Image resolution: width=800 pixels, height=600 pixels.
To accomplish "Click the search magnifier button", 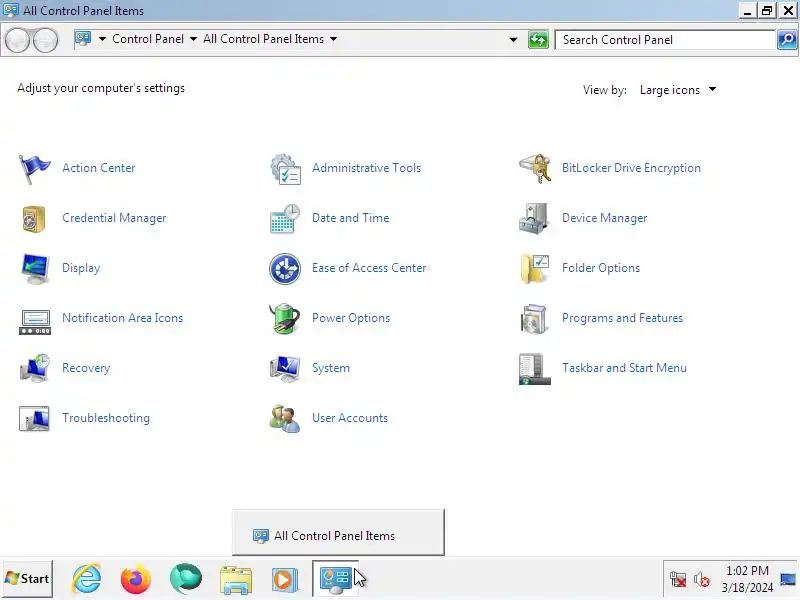I will pos(787,39).
